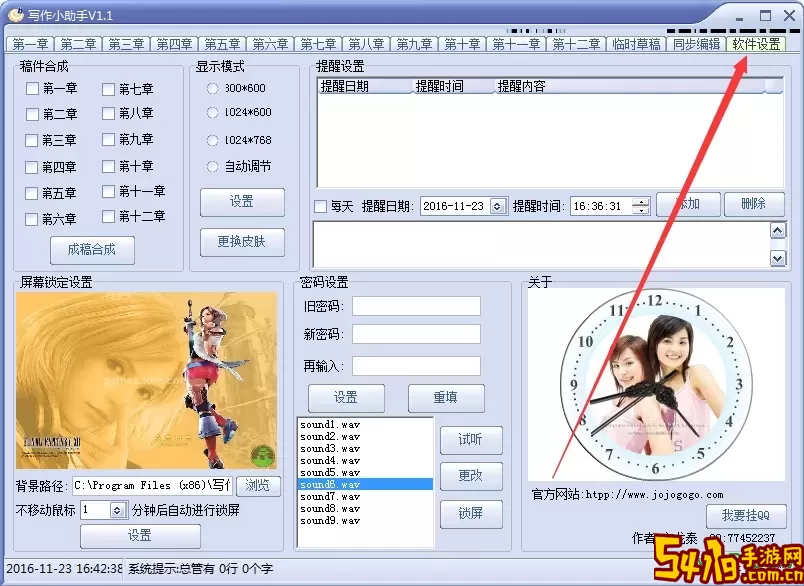Select the 800*600 display mode

[212, 88]
